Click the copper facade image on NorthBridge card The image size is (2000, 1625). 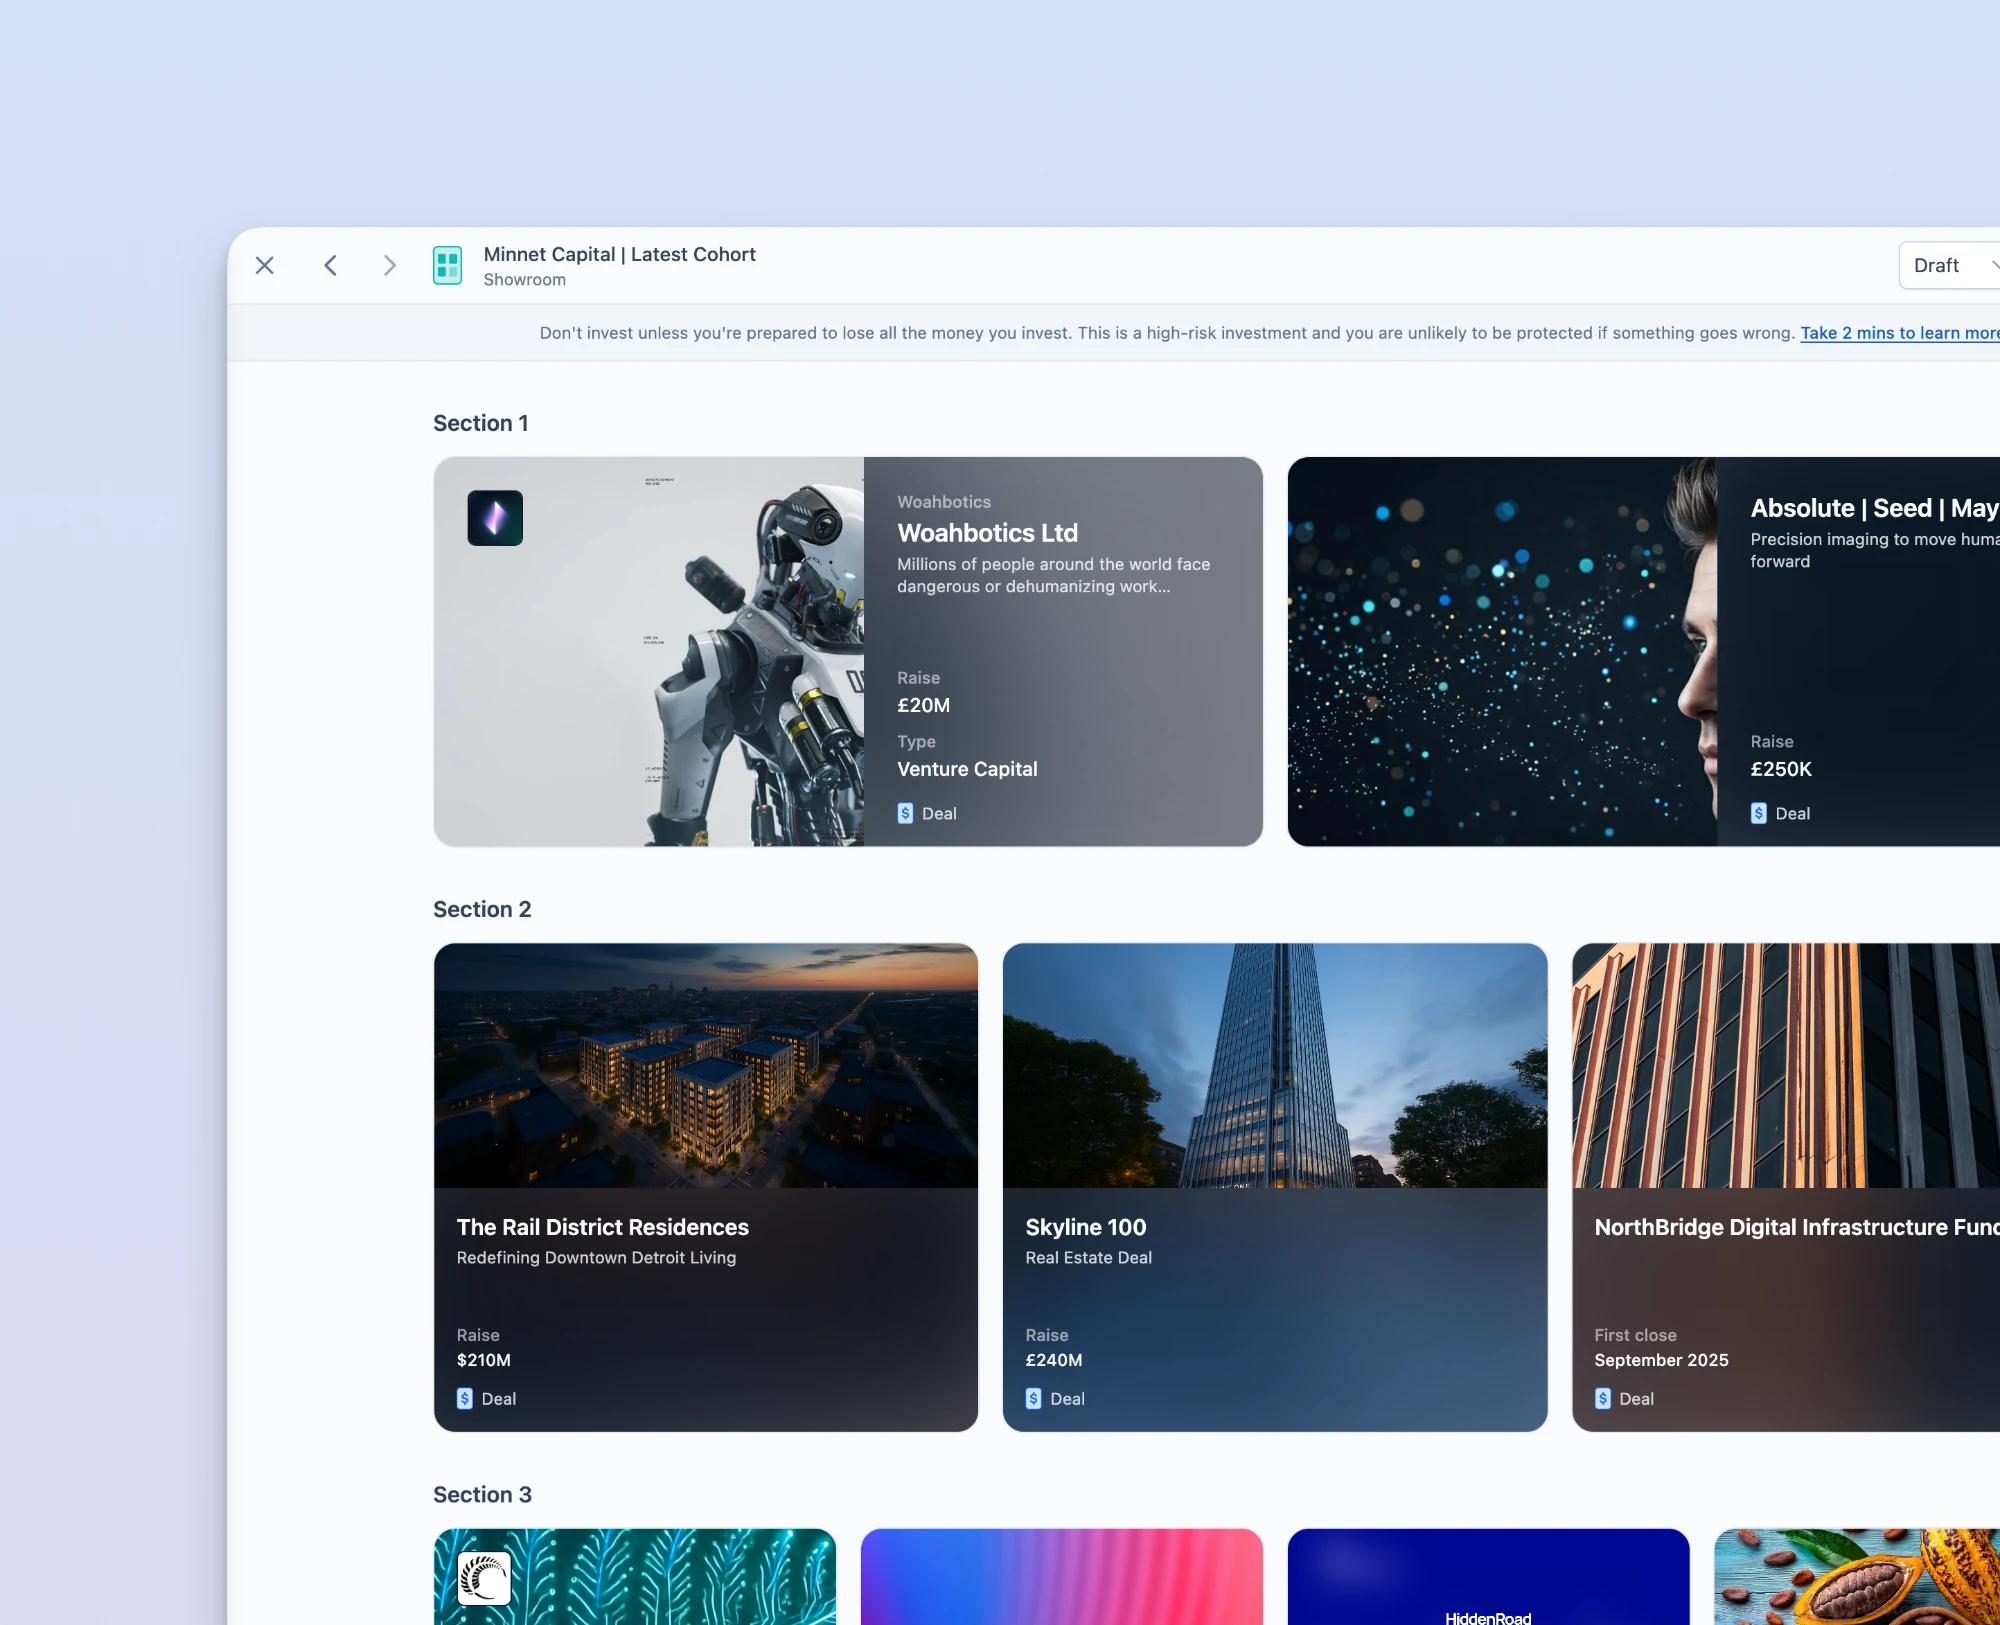[x=1786, y=1066]
